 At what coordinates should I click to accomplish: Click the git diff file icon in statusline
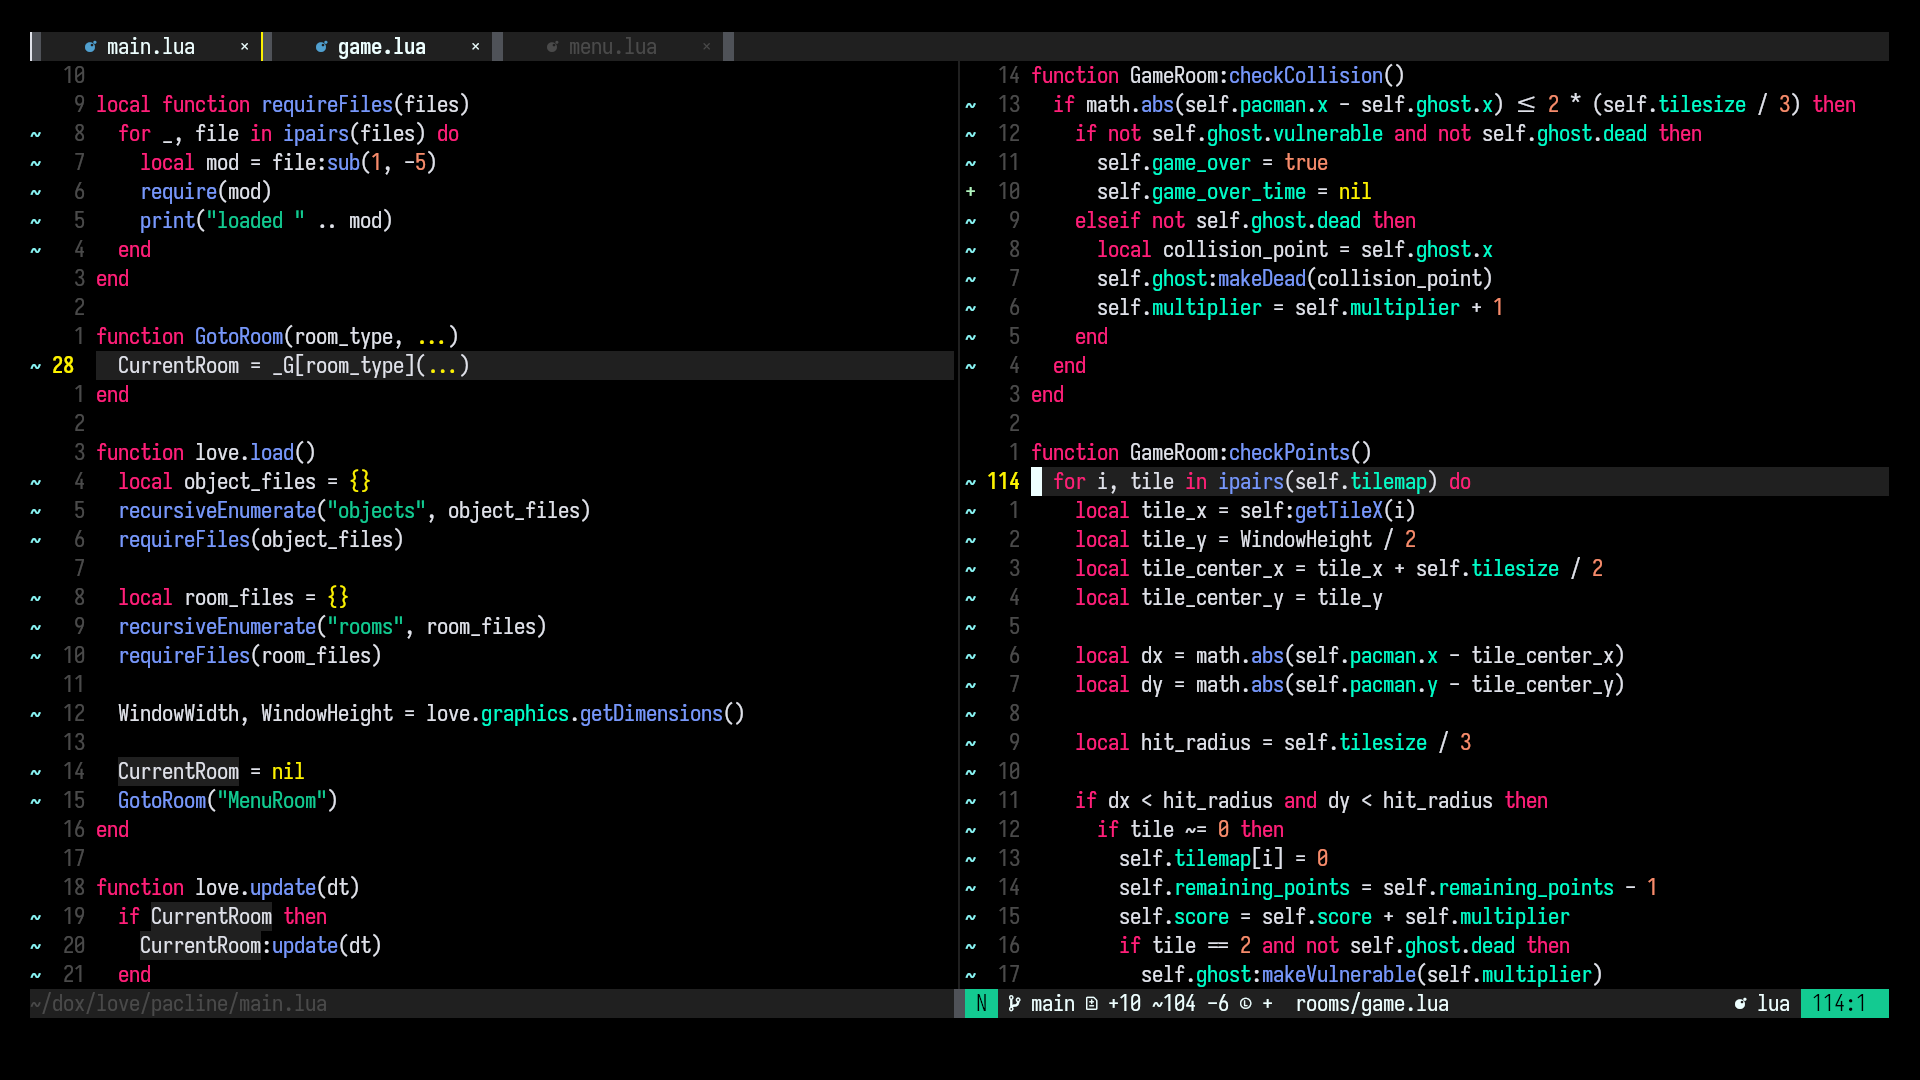[x=1091, y=1004]
